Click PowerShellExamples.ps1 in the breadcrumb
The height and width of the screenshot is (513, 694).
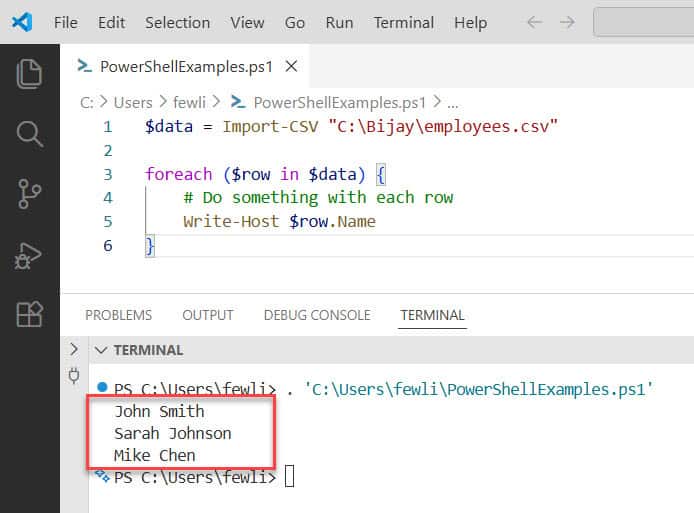tap(339, 103)
